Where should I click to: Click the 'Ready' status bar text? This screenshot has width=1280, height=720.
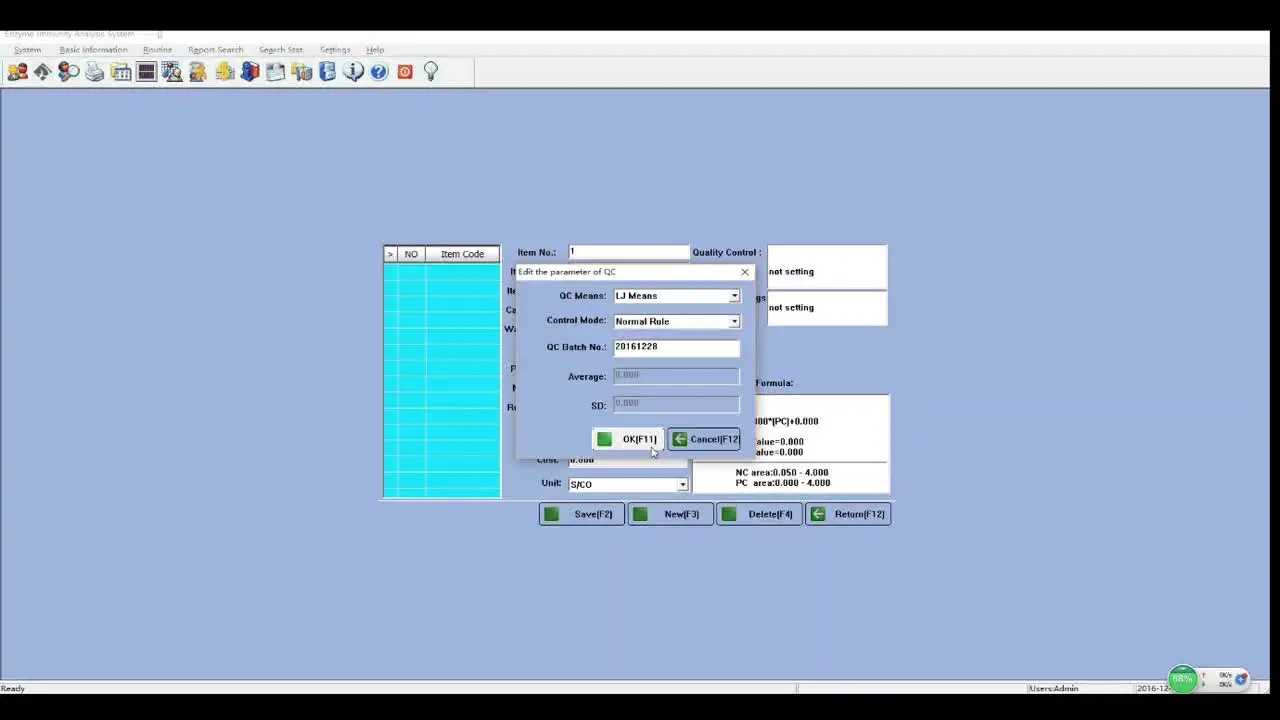(13, 688)
